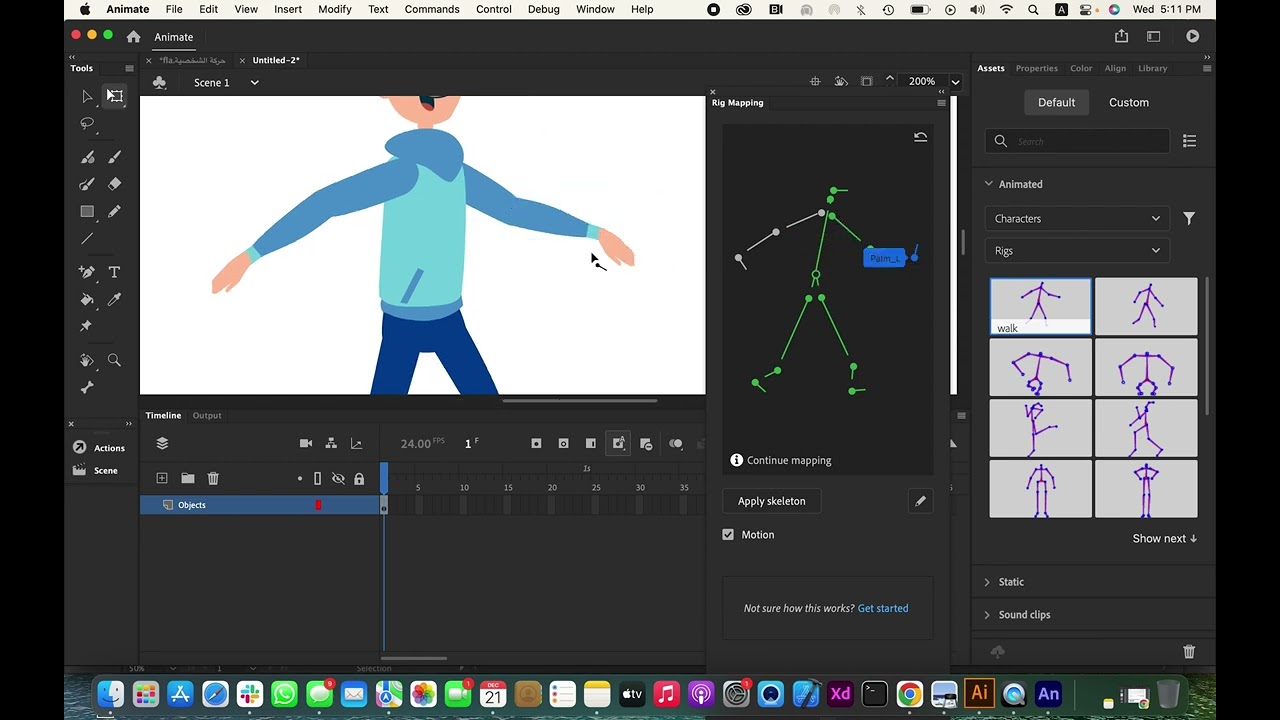Show parenting view in timeline
The width and height of the screenshot is (1280, 720).
(331, 443)
